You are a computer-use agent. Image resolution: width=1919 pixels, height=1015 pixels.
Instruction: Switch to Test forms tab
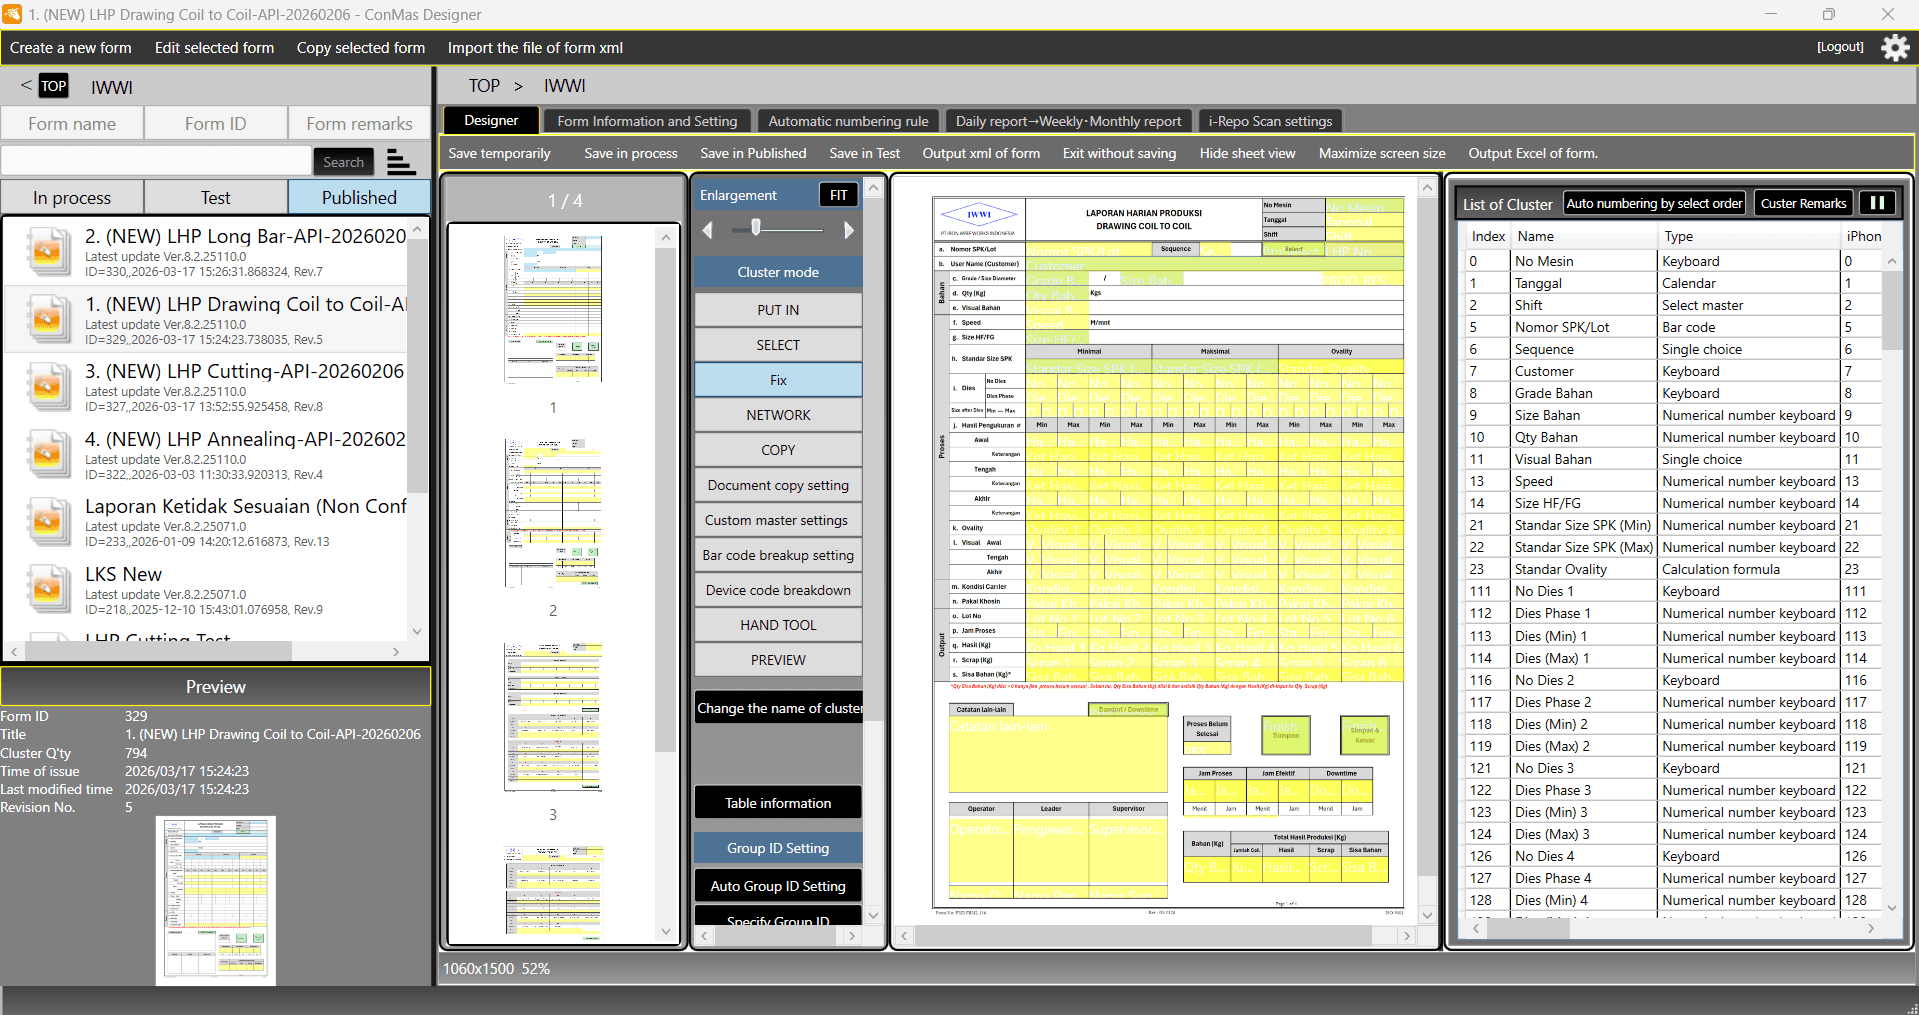tap(215, 197)
